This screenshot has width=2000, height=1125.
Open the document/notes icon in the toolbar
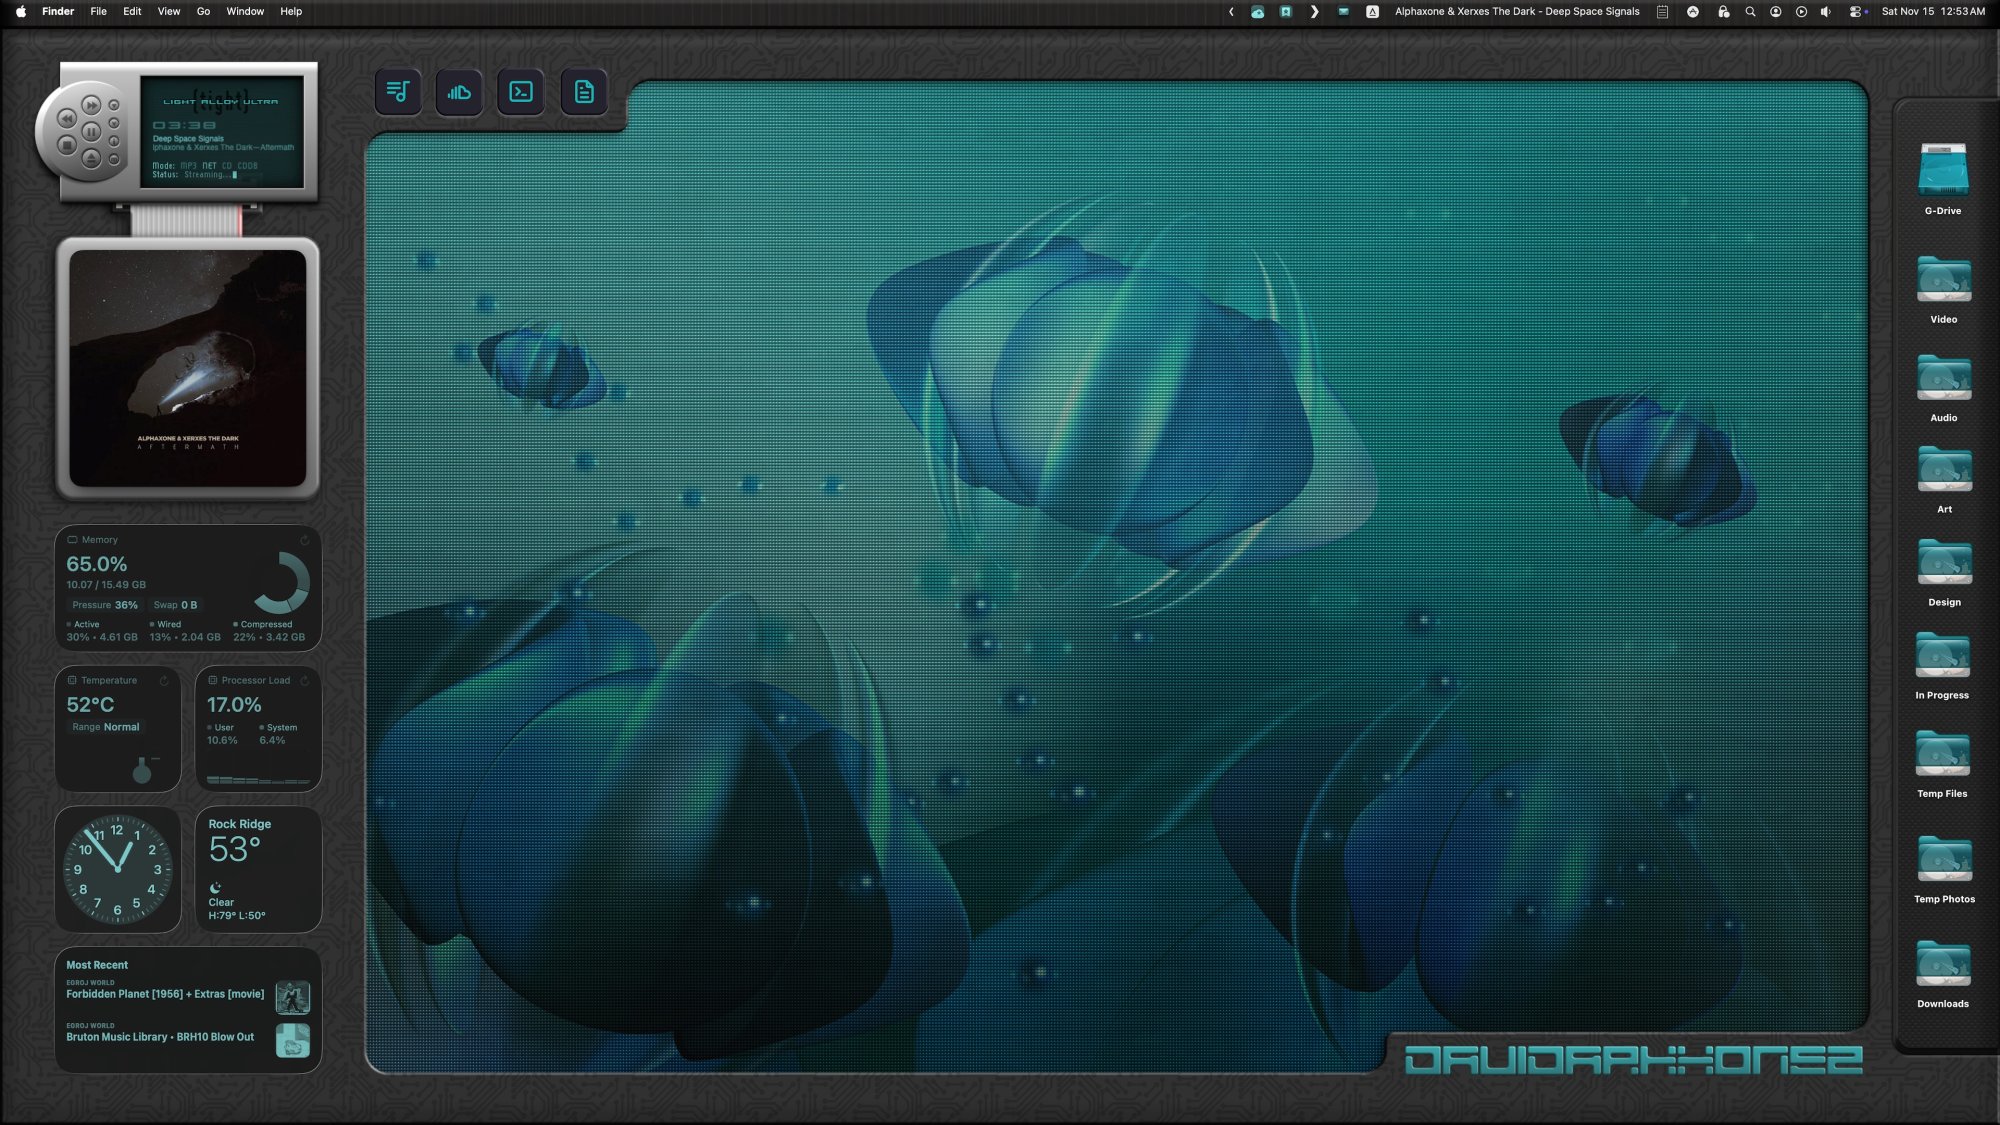coord(584,91)
